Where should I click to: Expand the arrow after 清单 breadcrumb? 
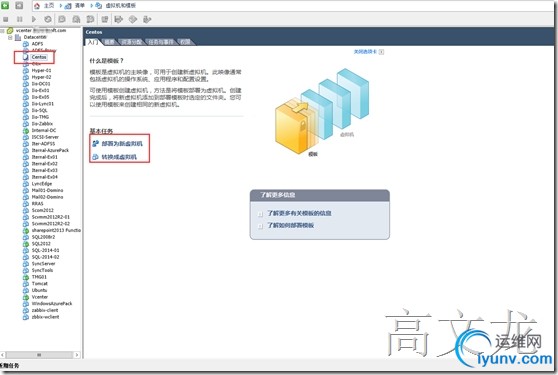[91, 6]
